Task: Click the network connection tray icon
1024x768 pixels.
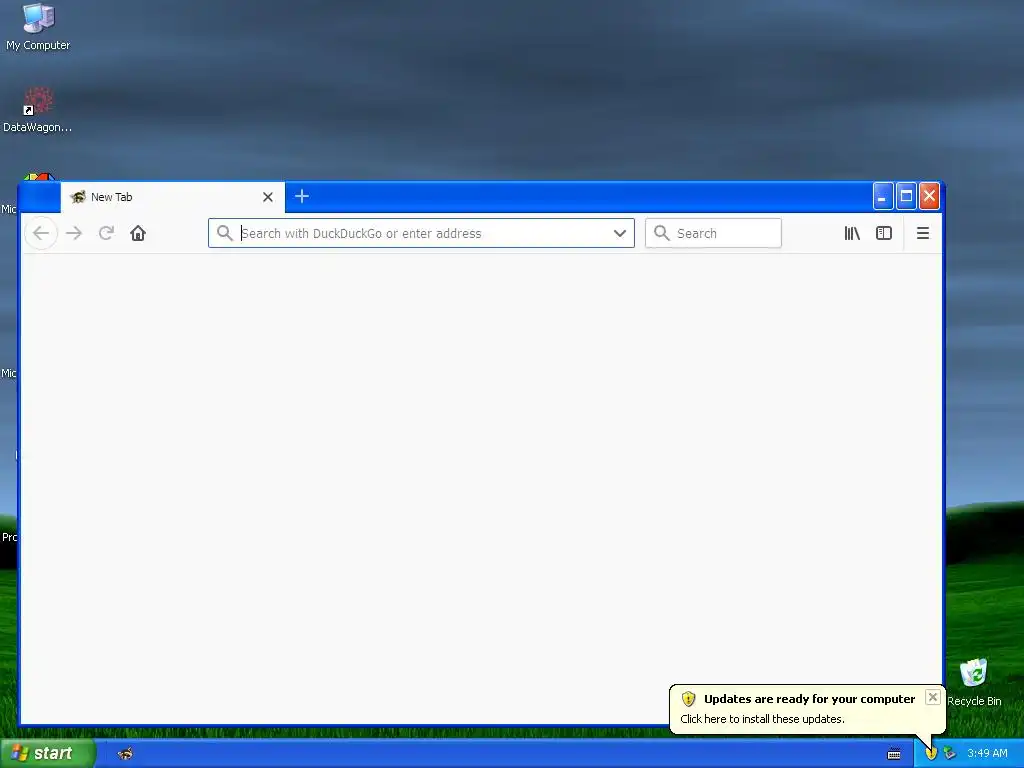Action: [x=950, y=754]
